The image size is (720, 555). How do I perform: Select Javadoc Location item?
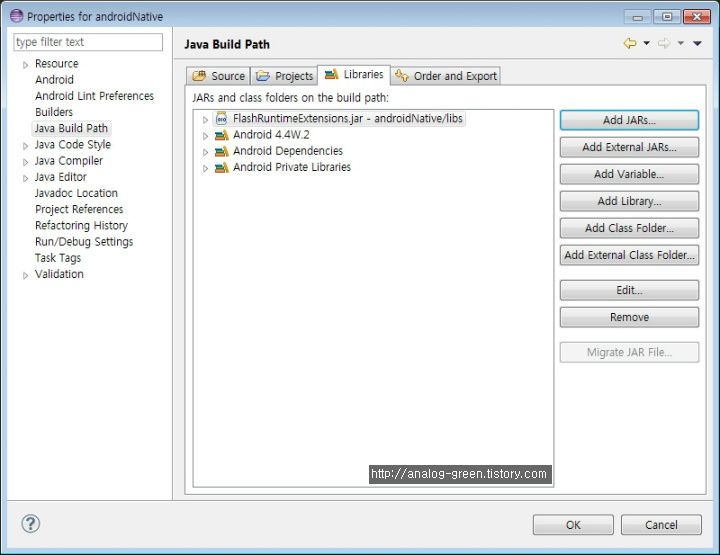[76, 193]
